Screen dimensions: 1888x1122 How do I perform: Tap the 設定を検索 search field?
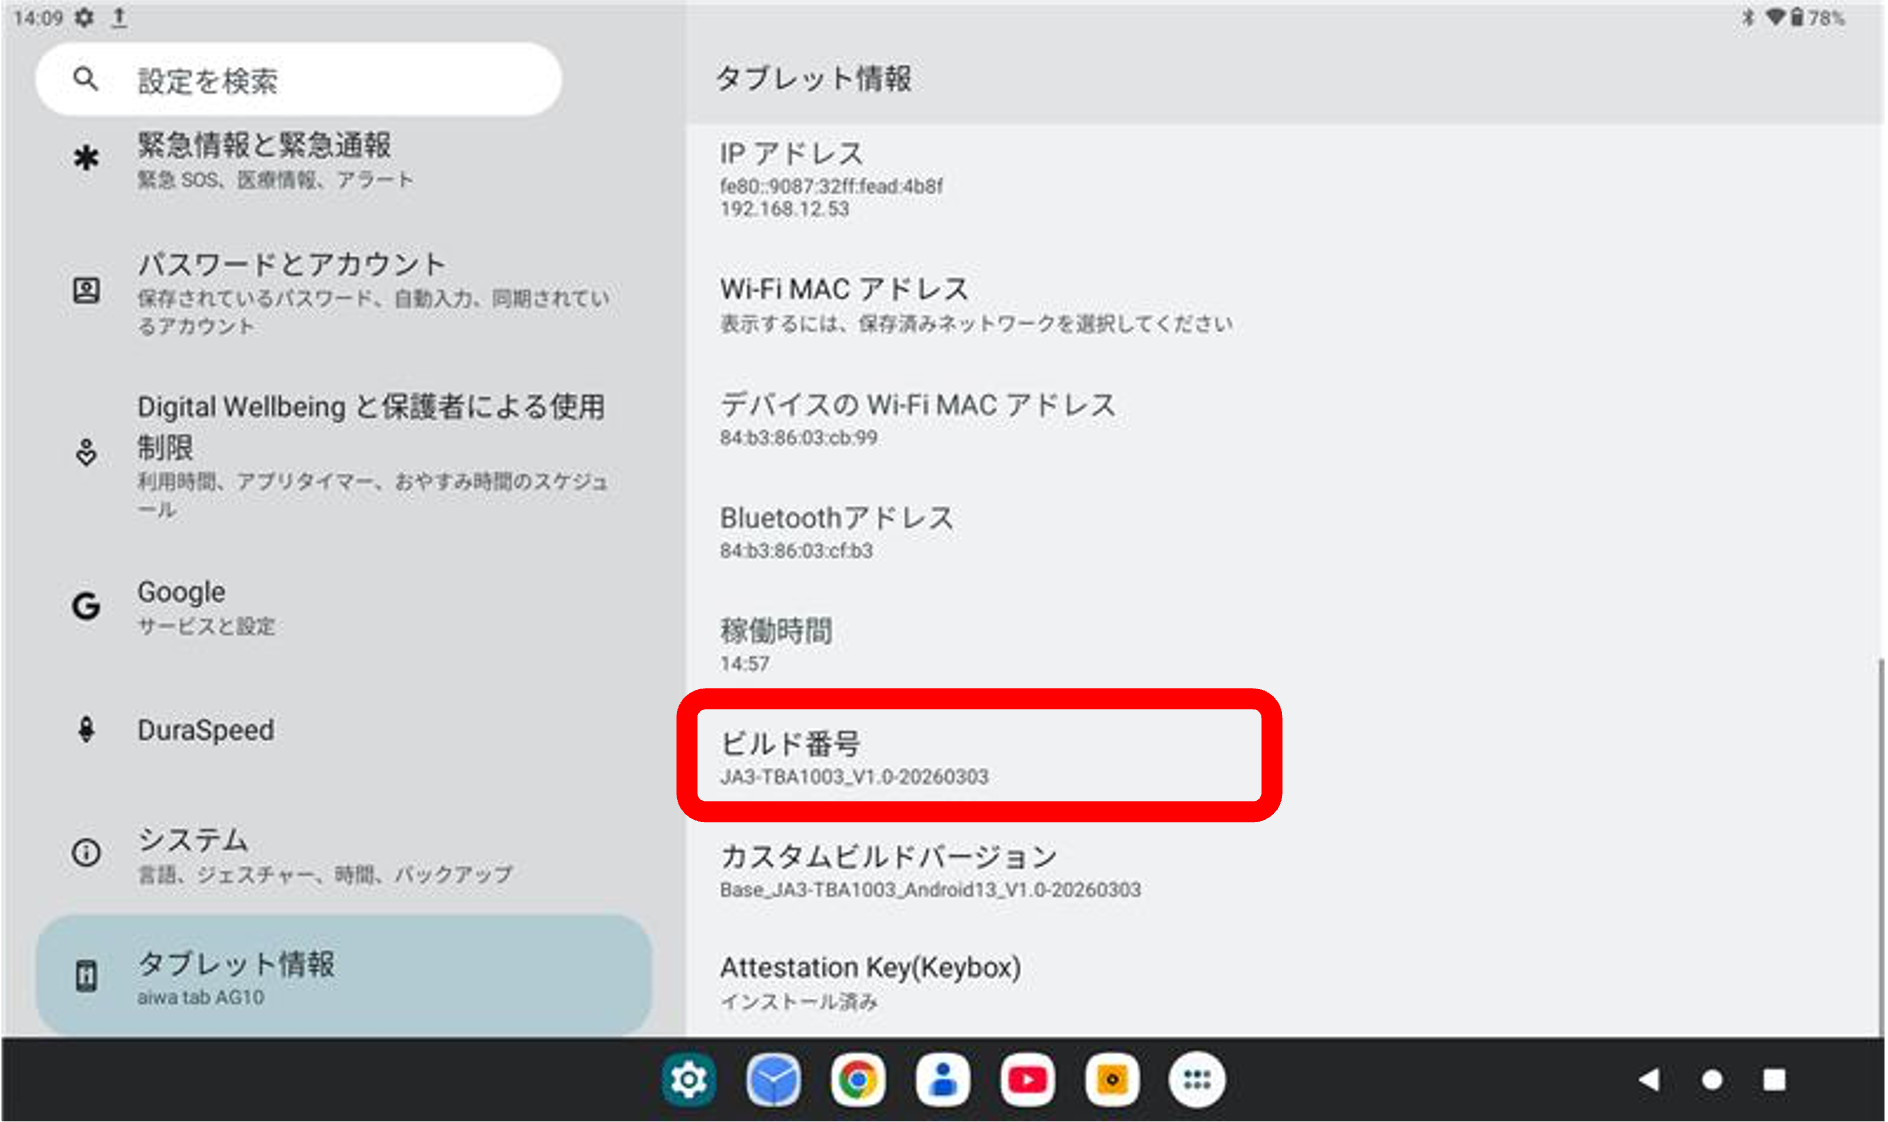[x=297, y=79]
